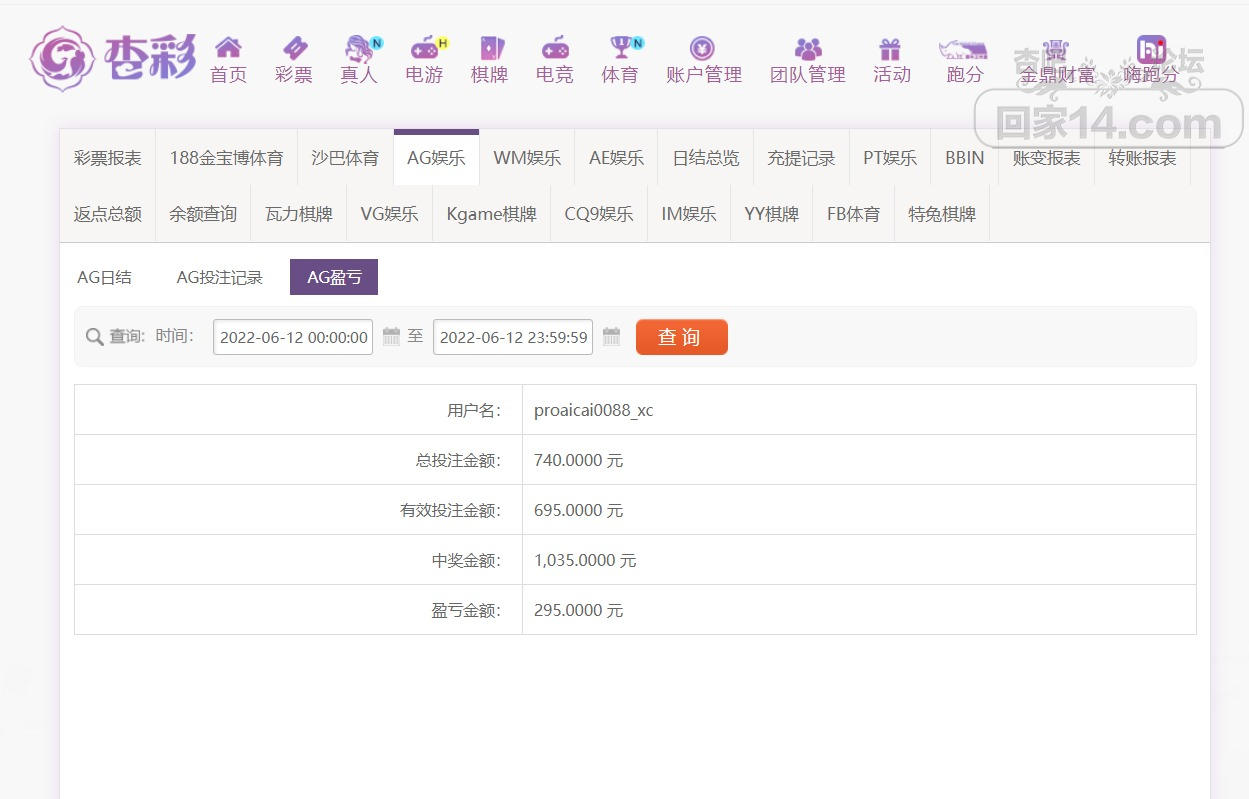Select the 真人 live casino icon
1249x799 pixels.
click(x=358, y=48)
